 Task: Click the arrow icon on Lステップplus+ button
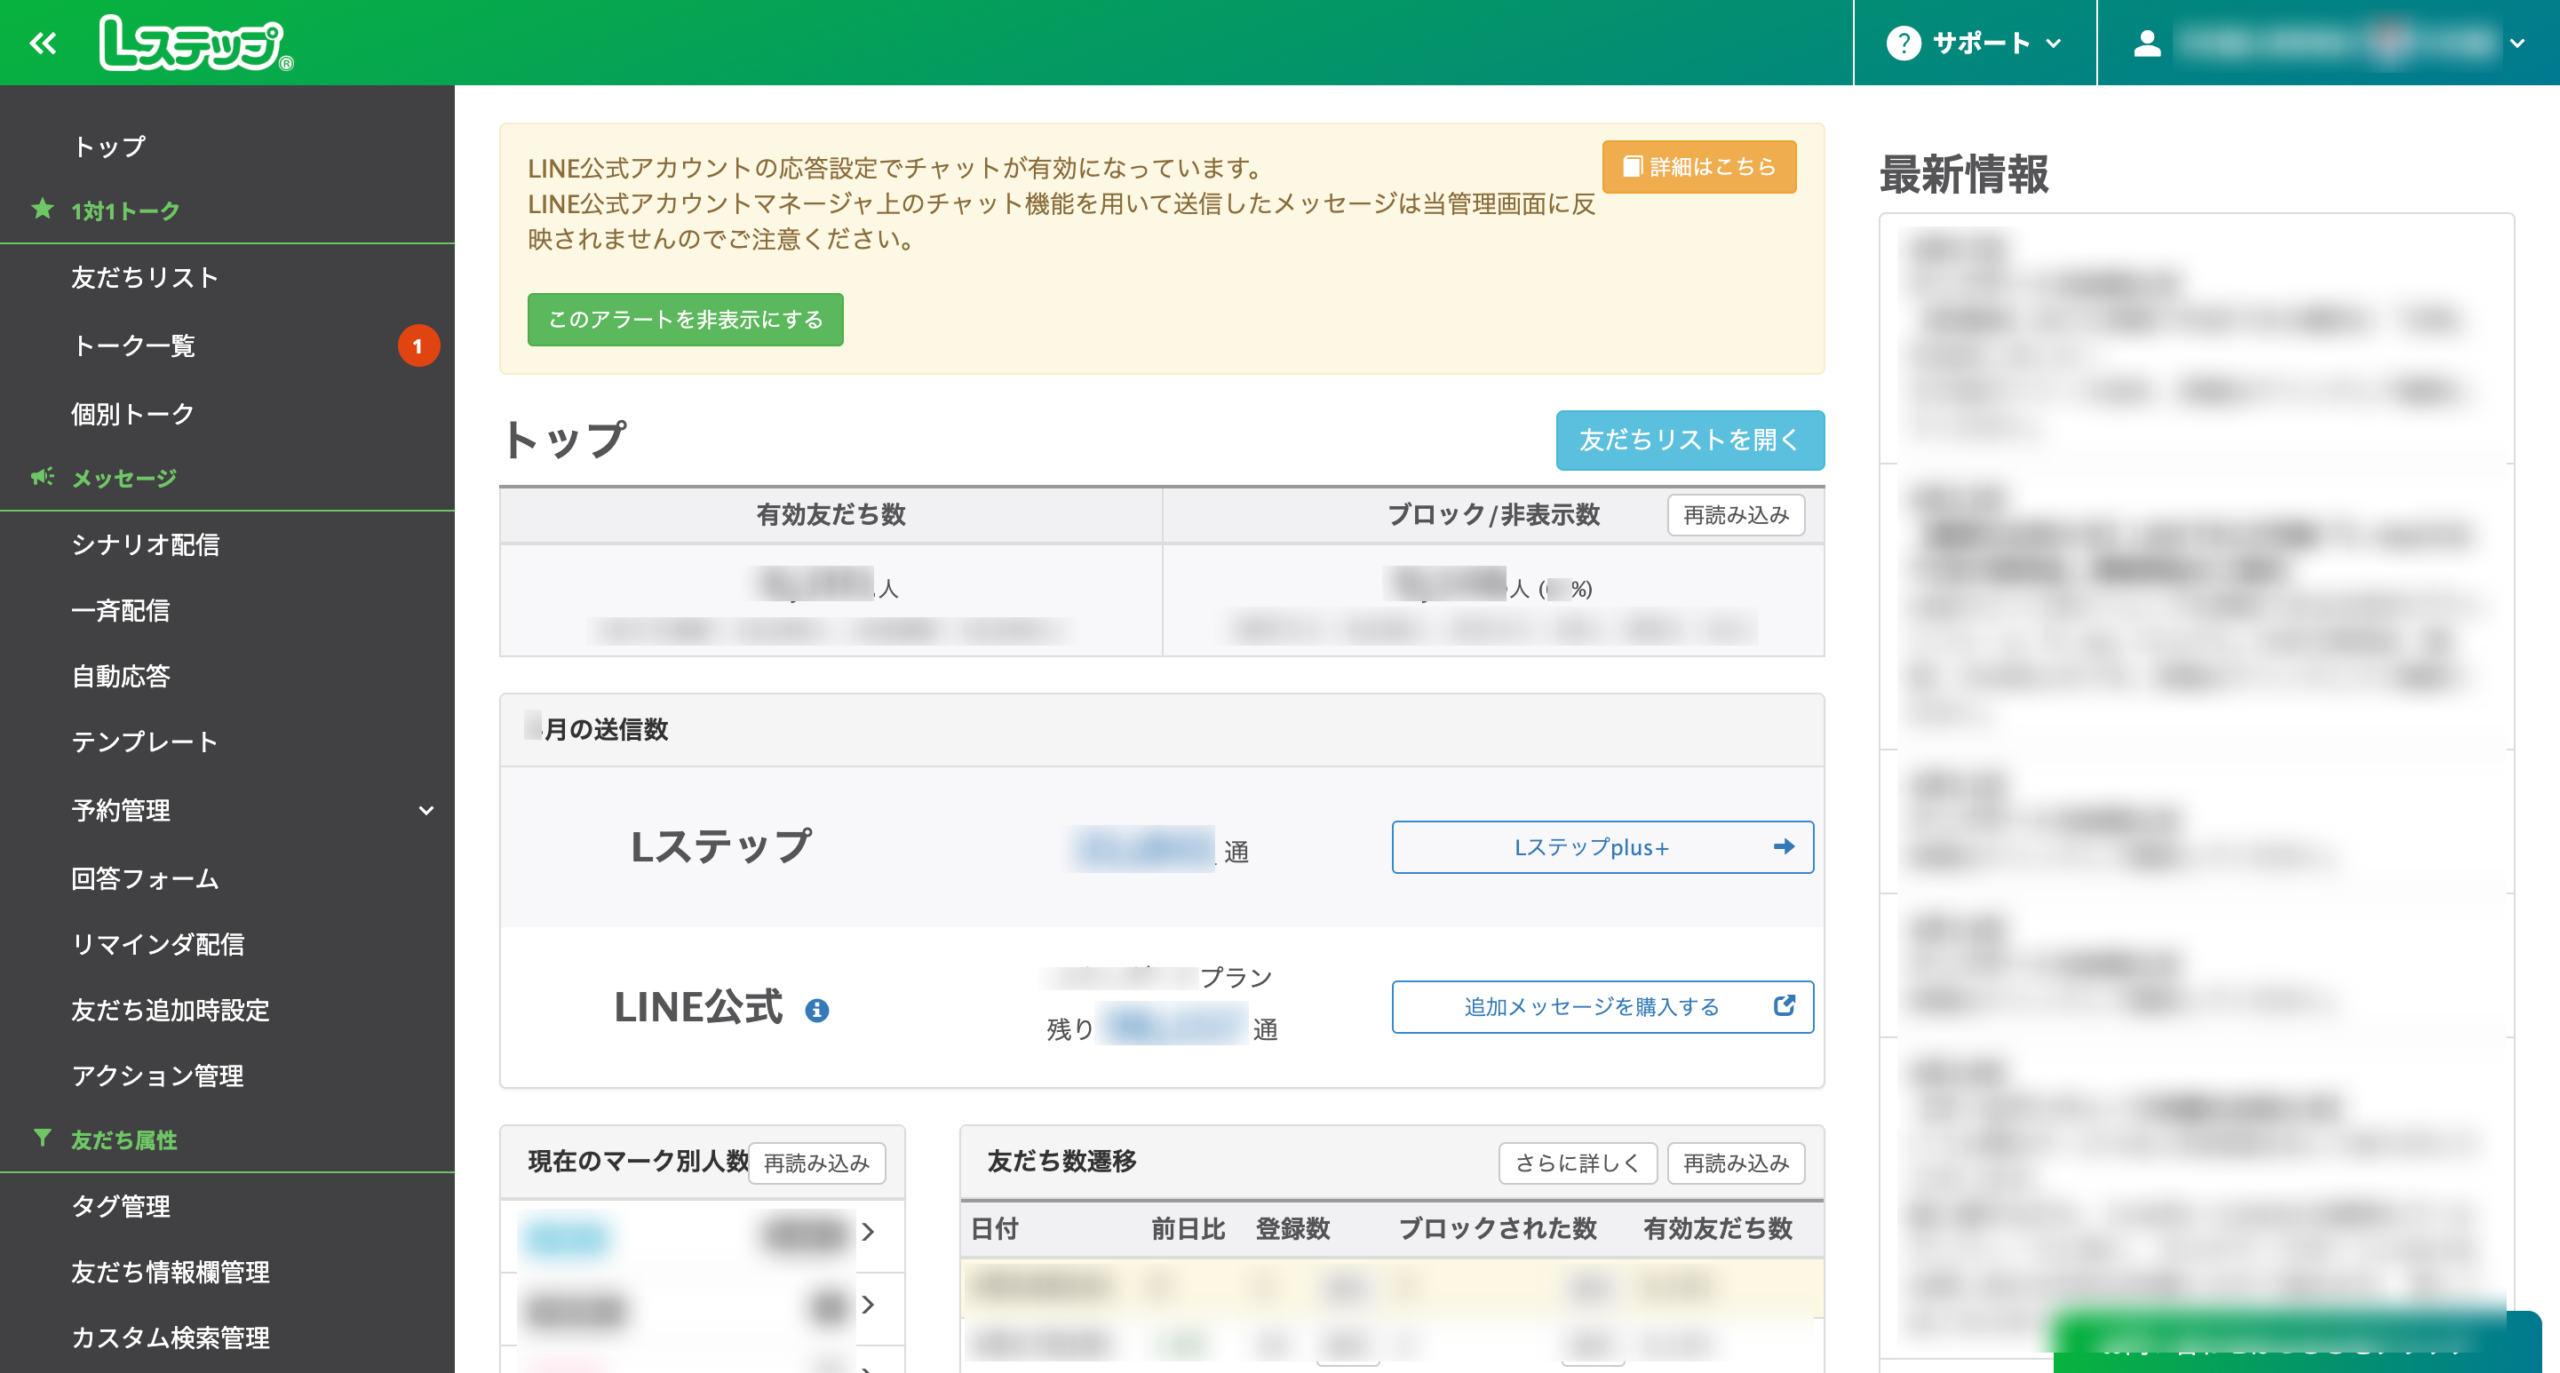tap(1783, 847)
